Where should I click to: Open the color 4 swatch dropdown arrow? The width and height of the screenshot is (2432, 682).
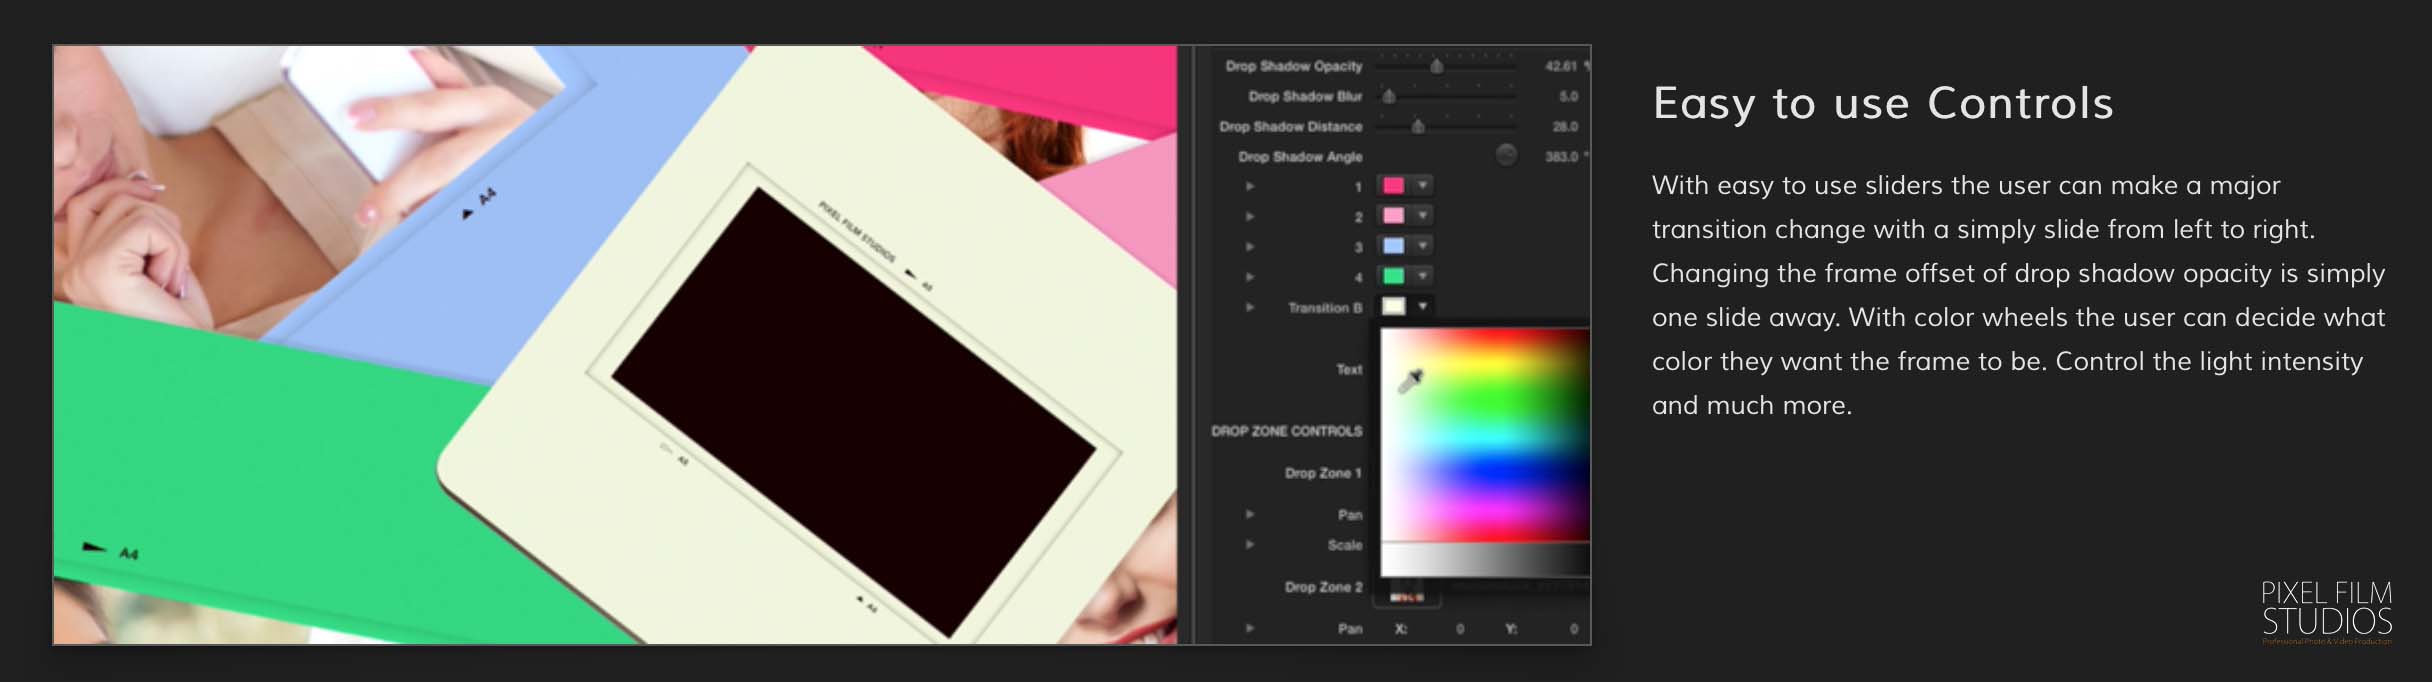click(1422, 275)
